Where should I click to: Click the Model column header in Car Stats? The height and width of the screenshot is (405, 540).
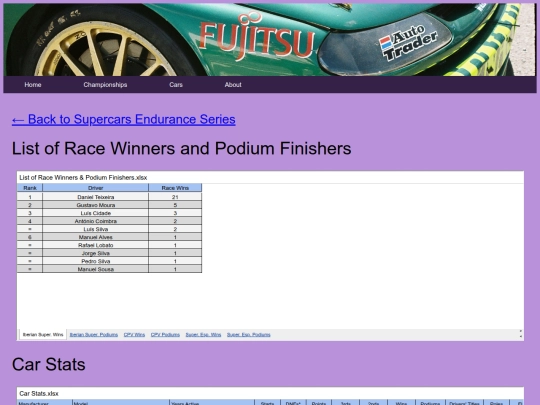point(121,403)
